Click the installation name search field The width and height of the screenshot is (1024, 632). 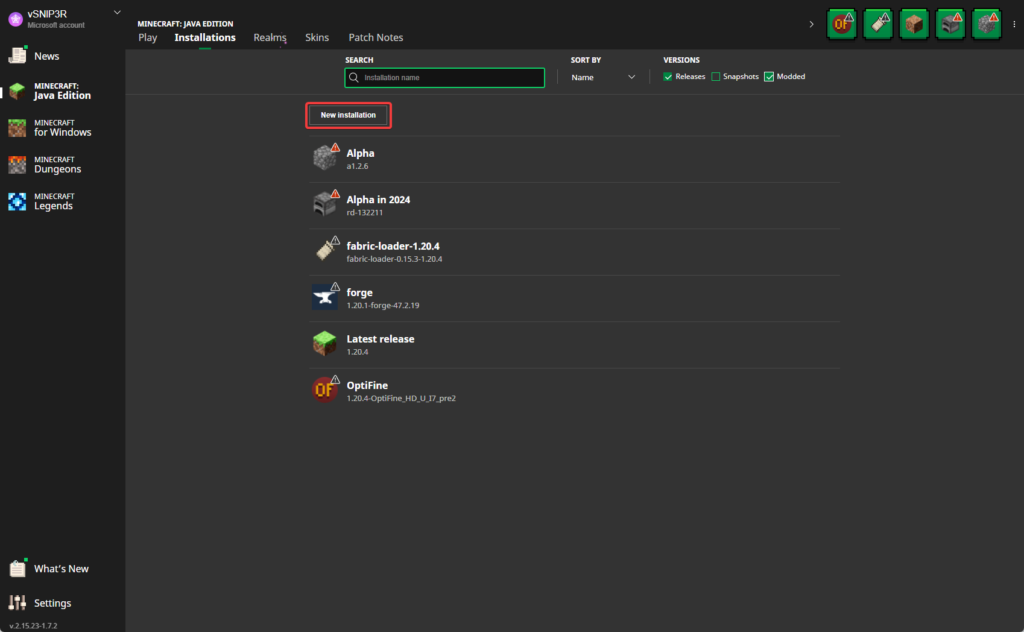coord(444,77)
